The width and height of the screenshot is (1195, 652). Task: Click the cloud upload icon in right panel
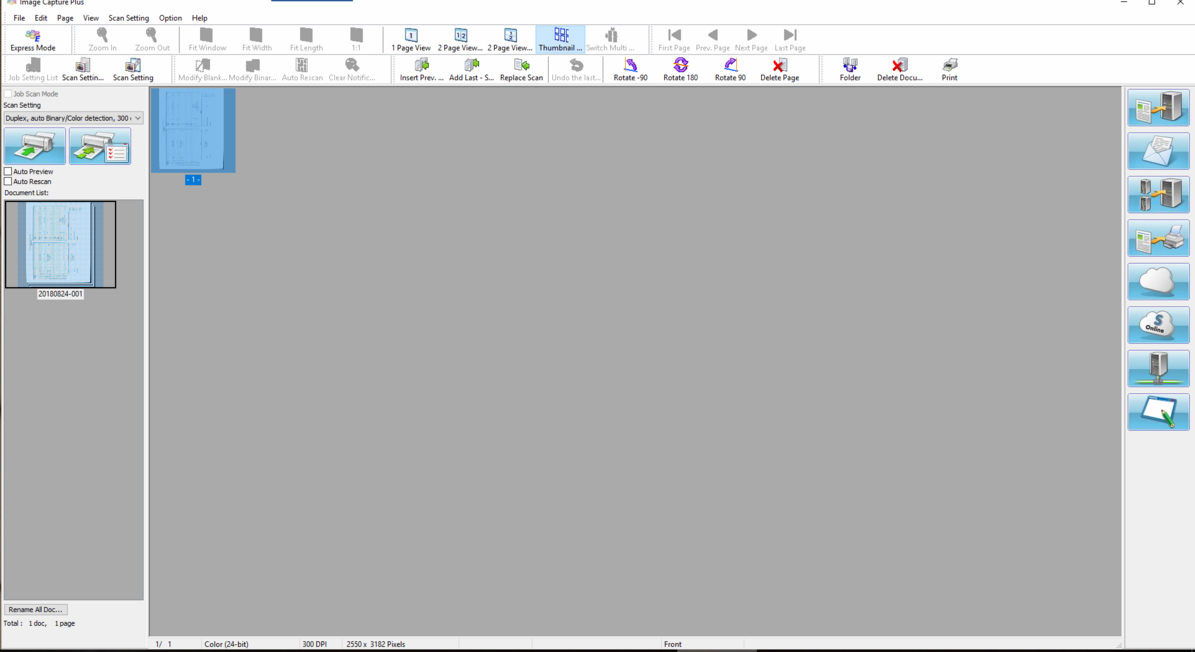tap(1158, 282)
